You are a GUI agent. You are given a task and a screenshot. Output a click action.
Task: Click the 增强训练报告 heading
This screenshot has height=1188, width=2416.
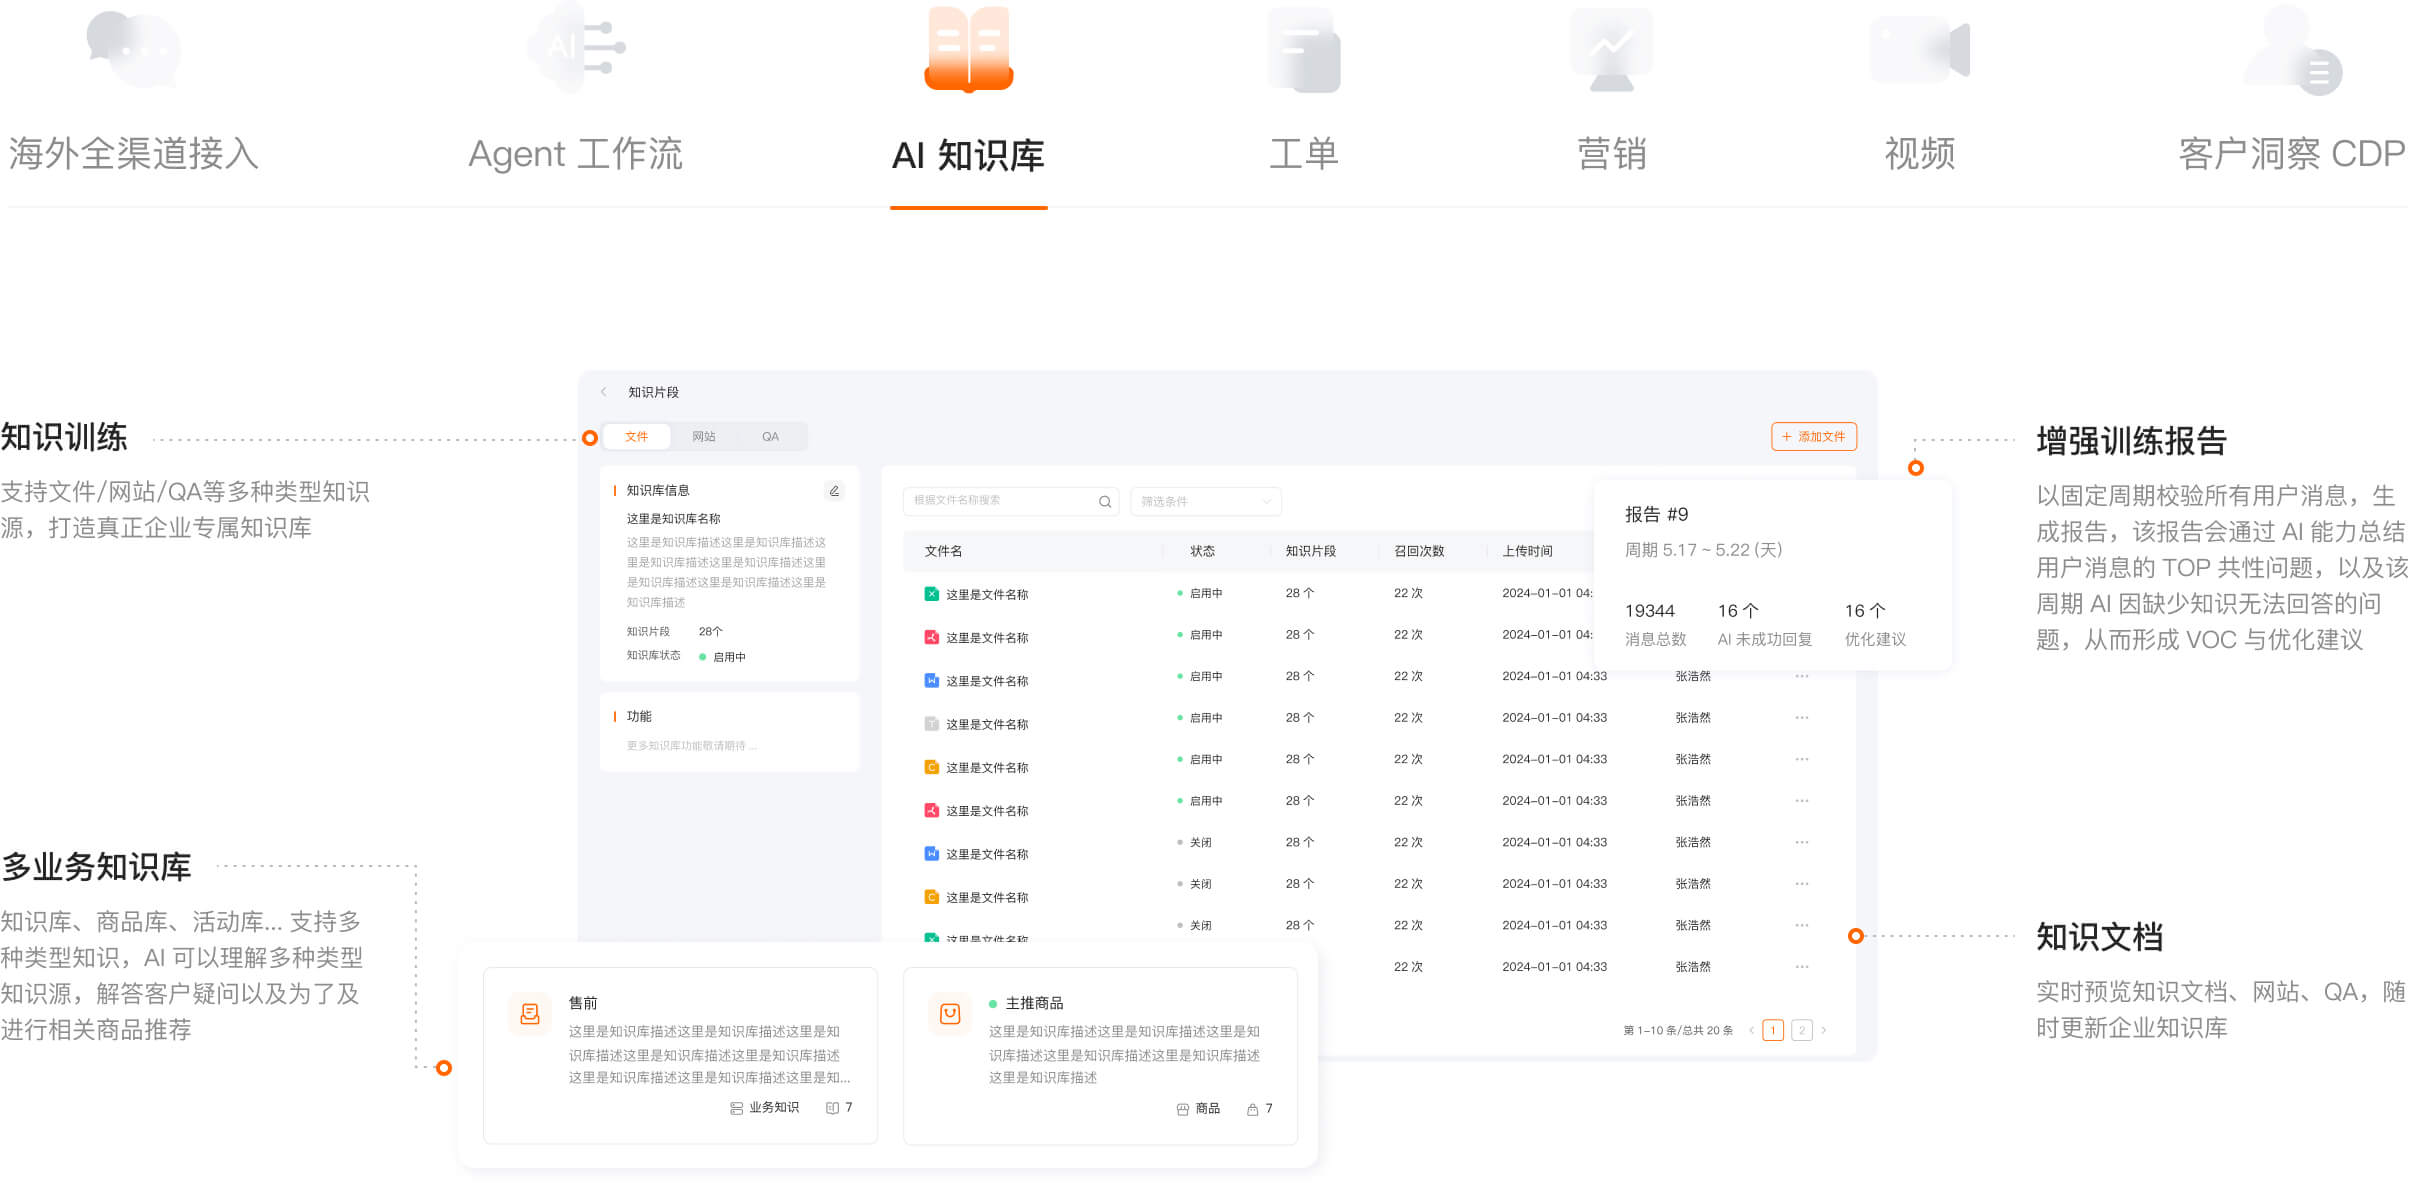2131,441
